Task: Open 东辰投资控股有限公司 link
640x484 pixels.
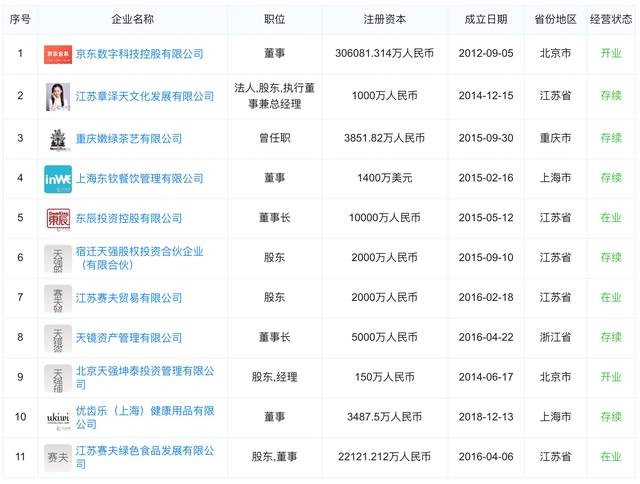Action: point(130,218)
